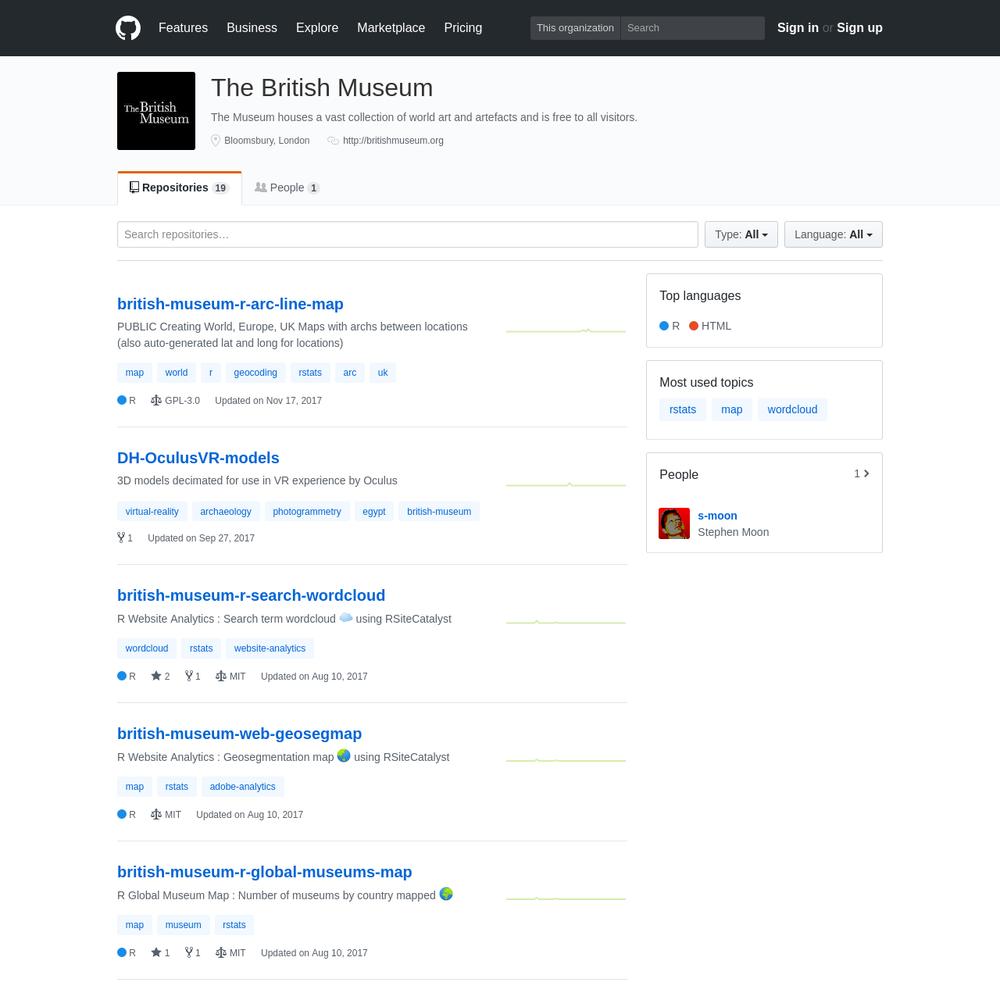Image resolution: width=1000 pixels, height=1000 pixels.
Task: Open Features in the top navigation
Action: [x=183, y=28]
